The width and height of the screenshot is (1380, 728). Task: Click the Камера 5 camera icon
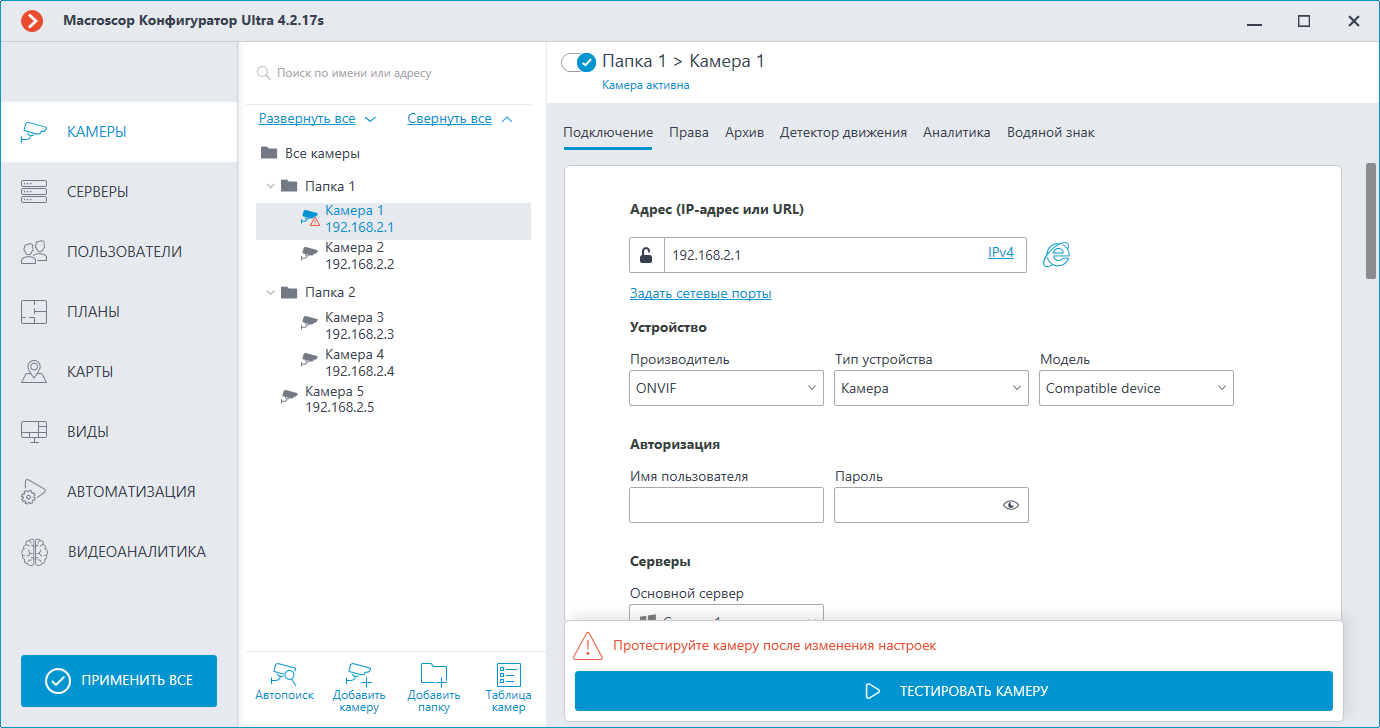[289, 399]
